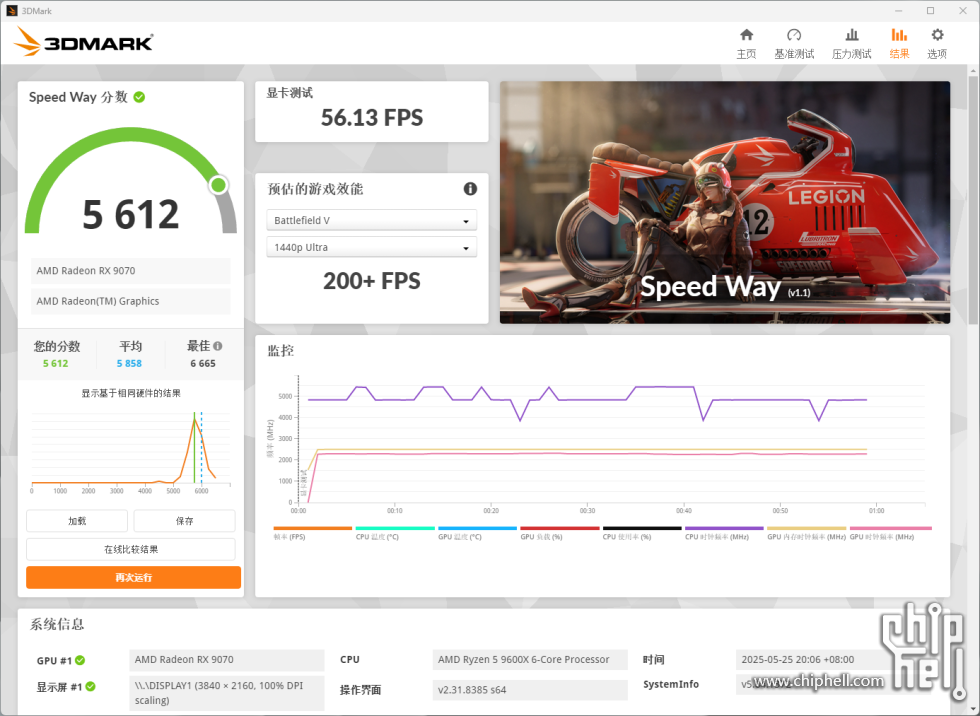Minimize the 3DMark window
Viewport: 980px width, 716px height.
point(899,11)
